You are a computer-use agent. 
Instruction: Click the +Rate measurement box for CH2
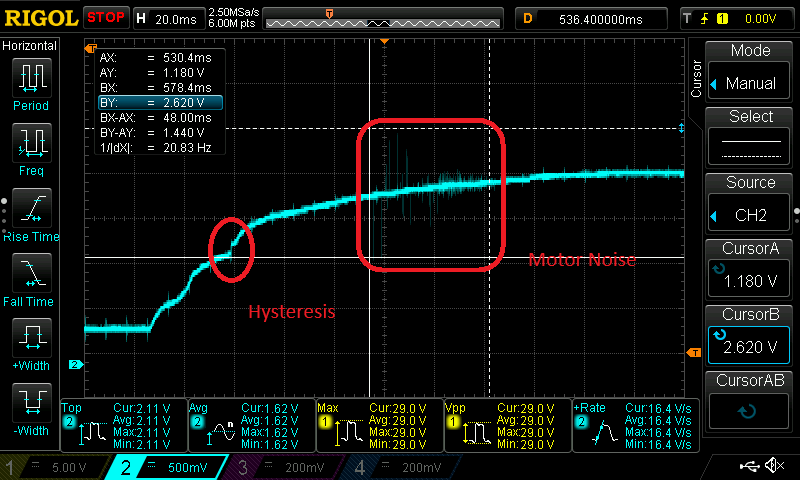[636, 425]
